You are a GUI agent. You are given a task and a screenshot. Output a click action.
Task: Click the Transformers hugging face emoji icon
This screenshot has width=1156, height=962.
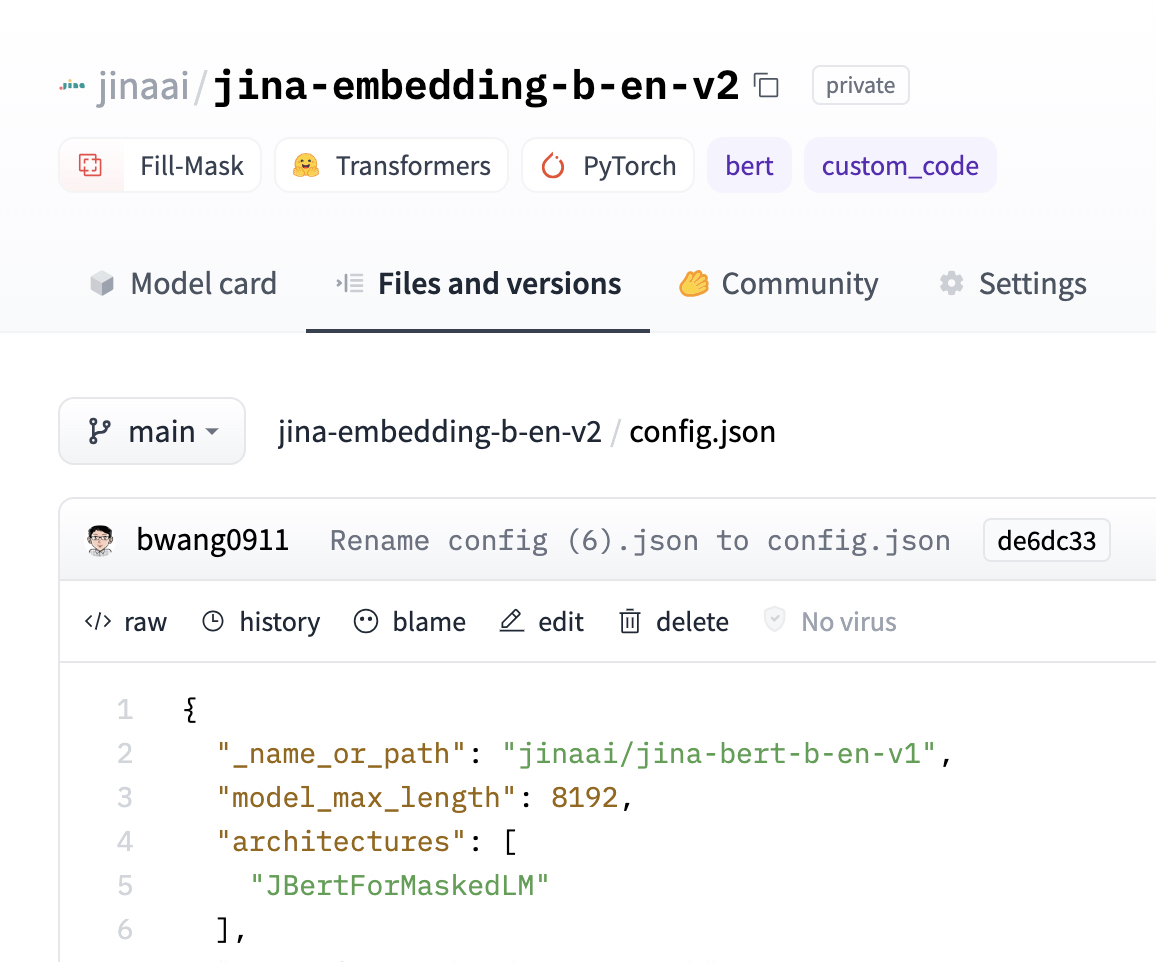[306, 165]
